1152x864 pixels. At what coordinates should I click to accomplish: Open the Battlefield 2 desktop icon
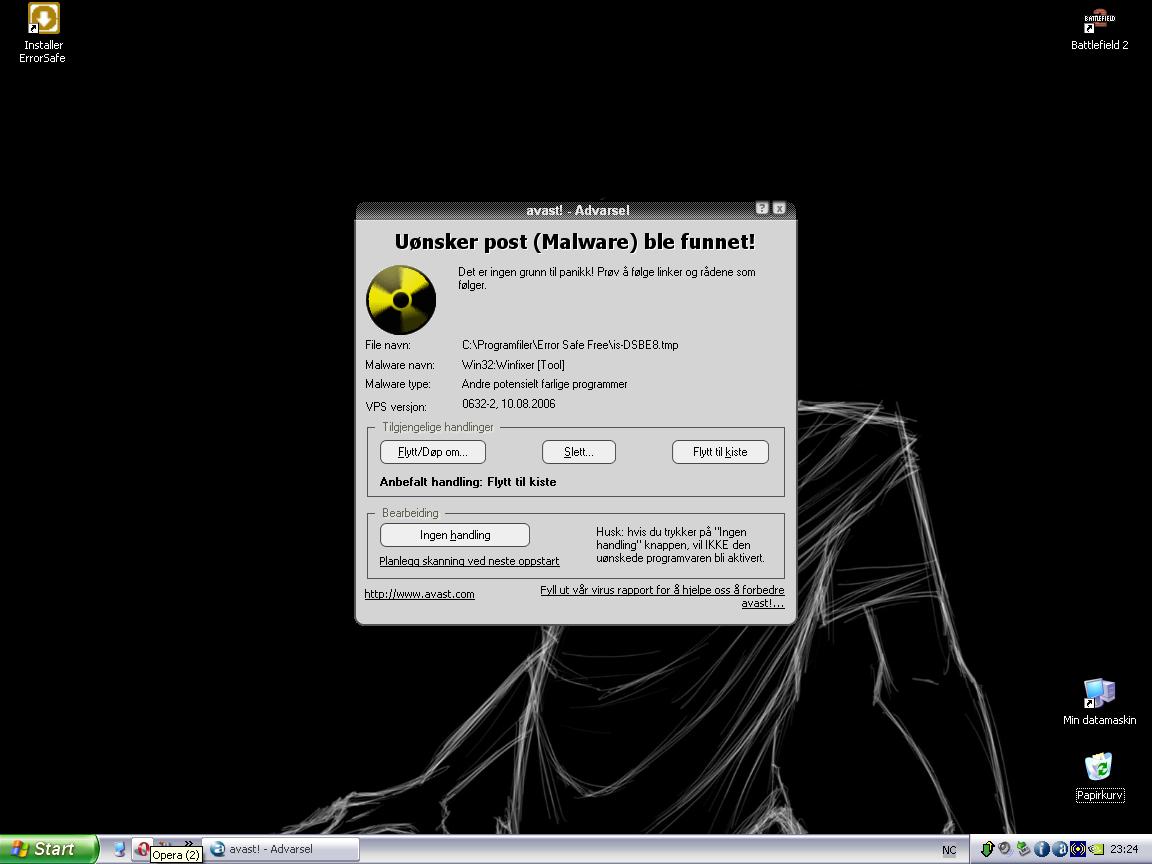coord(1099,32)
